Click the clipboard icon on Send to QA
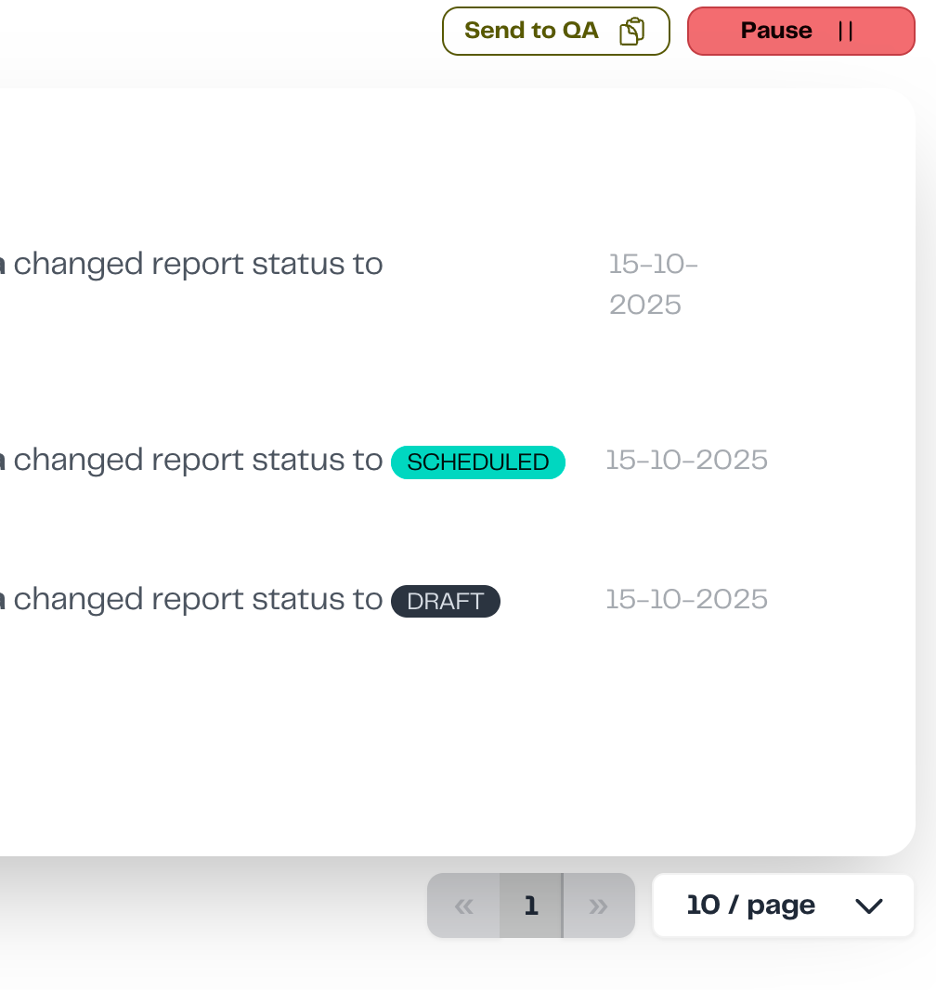Viewport: 936px width, 990px height. (x=632, y=31)
